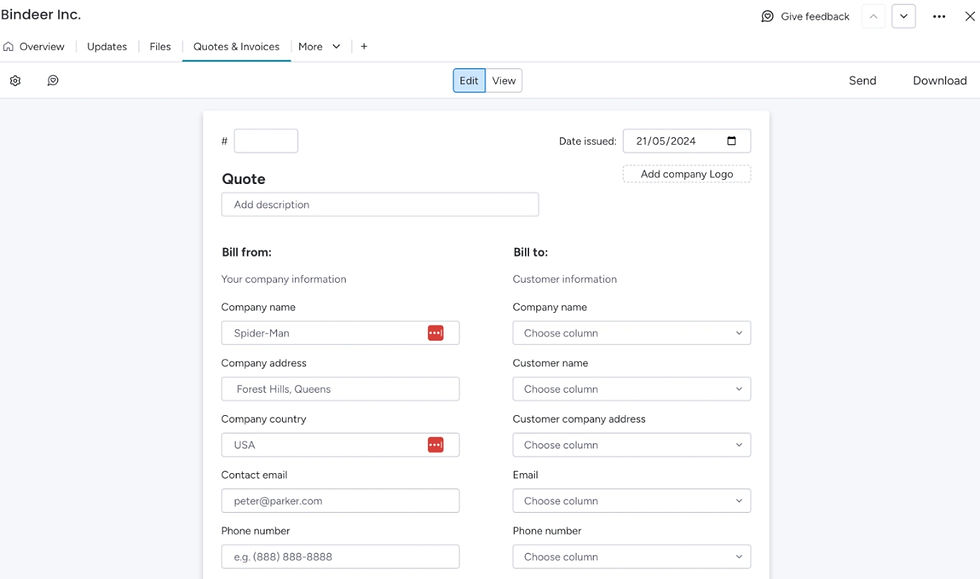Open the Updates tab
Viewport: 980px width, 579px height.
click(x=107, y=46)
